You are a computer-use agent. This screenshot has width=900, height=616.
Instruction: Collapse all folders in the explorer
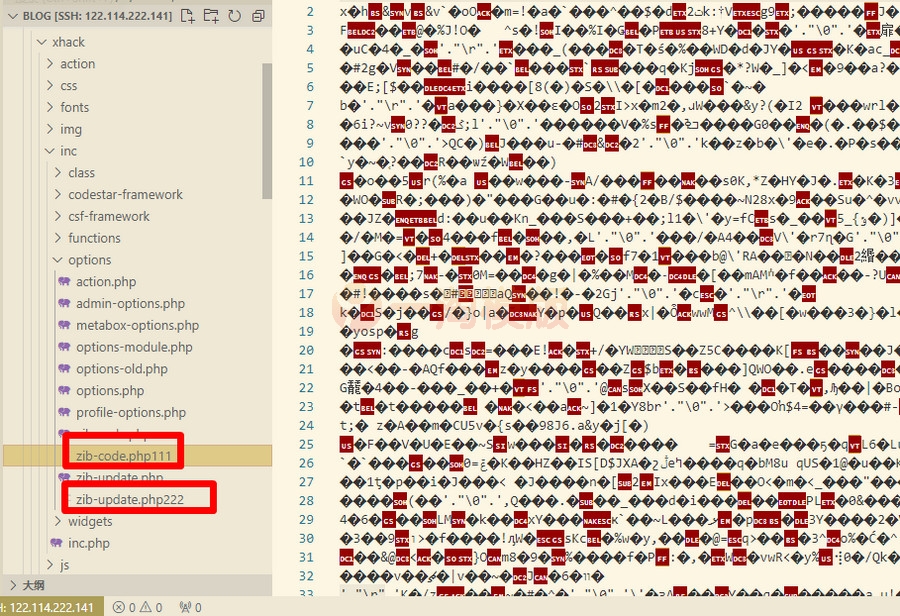click(x=257, y=16)
